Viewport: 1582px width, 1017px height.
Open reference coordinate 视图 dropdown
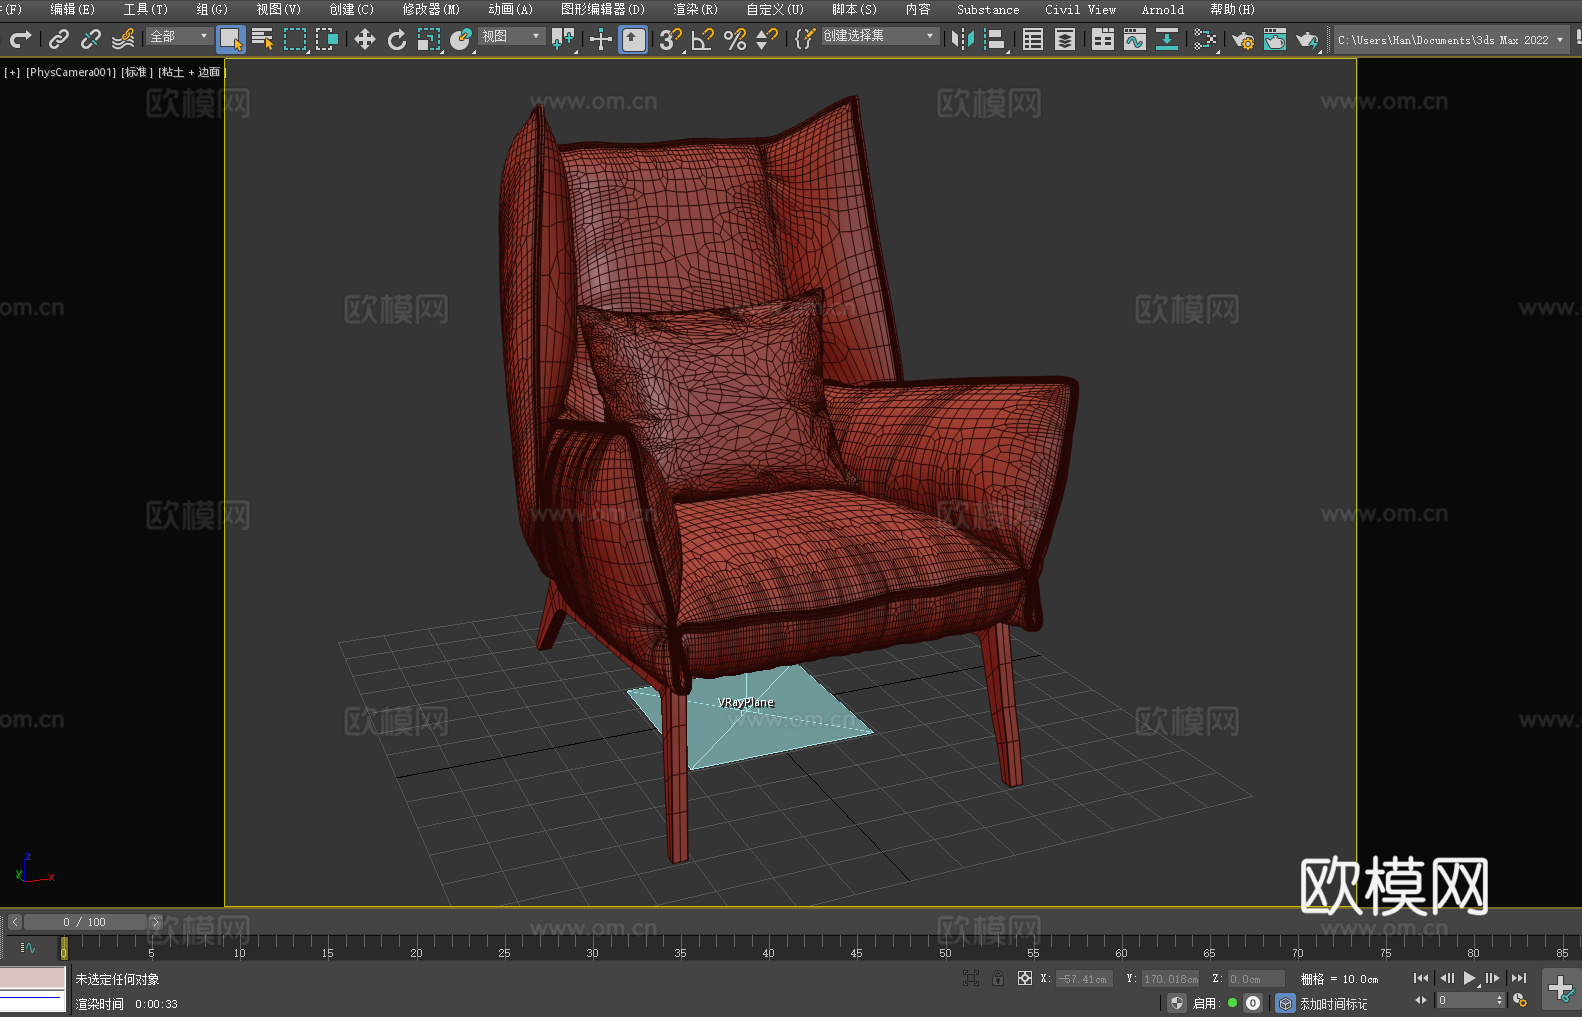pos(511,36)
